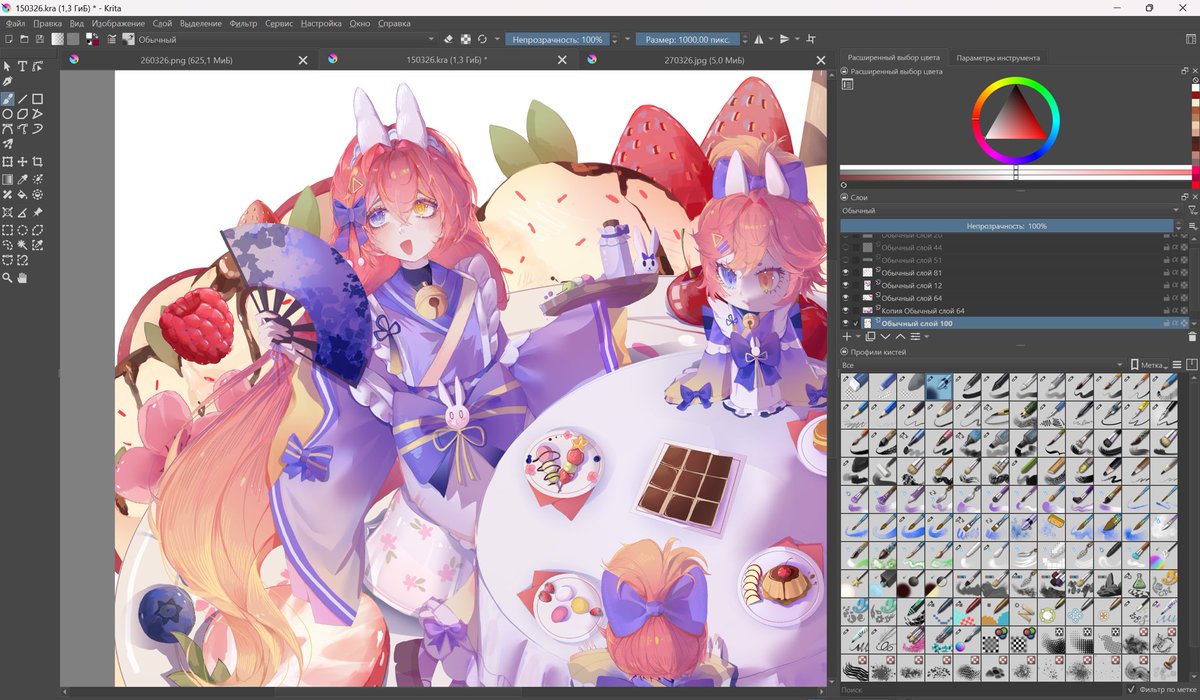Hide layer 'Копия Обычный слой 64'
Viewport: 1200px width, 700px height.
(845, 310)
